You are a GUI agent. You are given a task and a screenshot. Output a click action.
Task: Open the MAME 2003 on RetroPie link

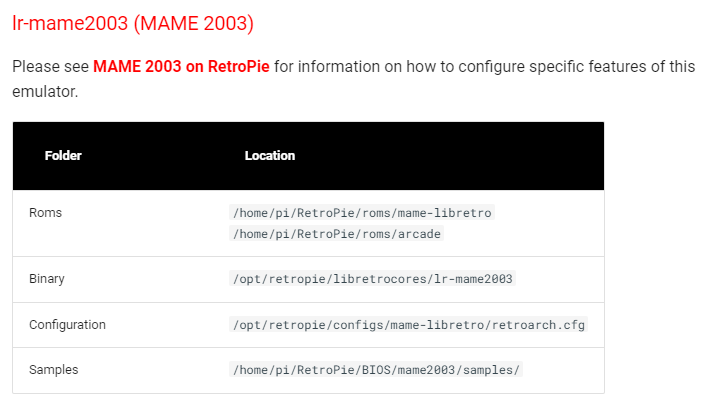181,67
